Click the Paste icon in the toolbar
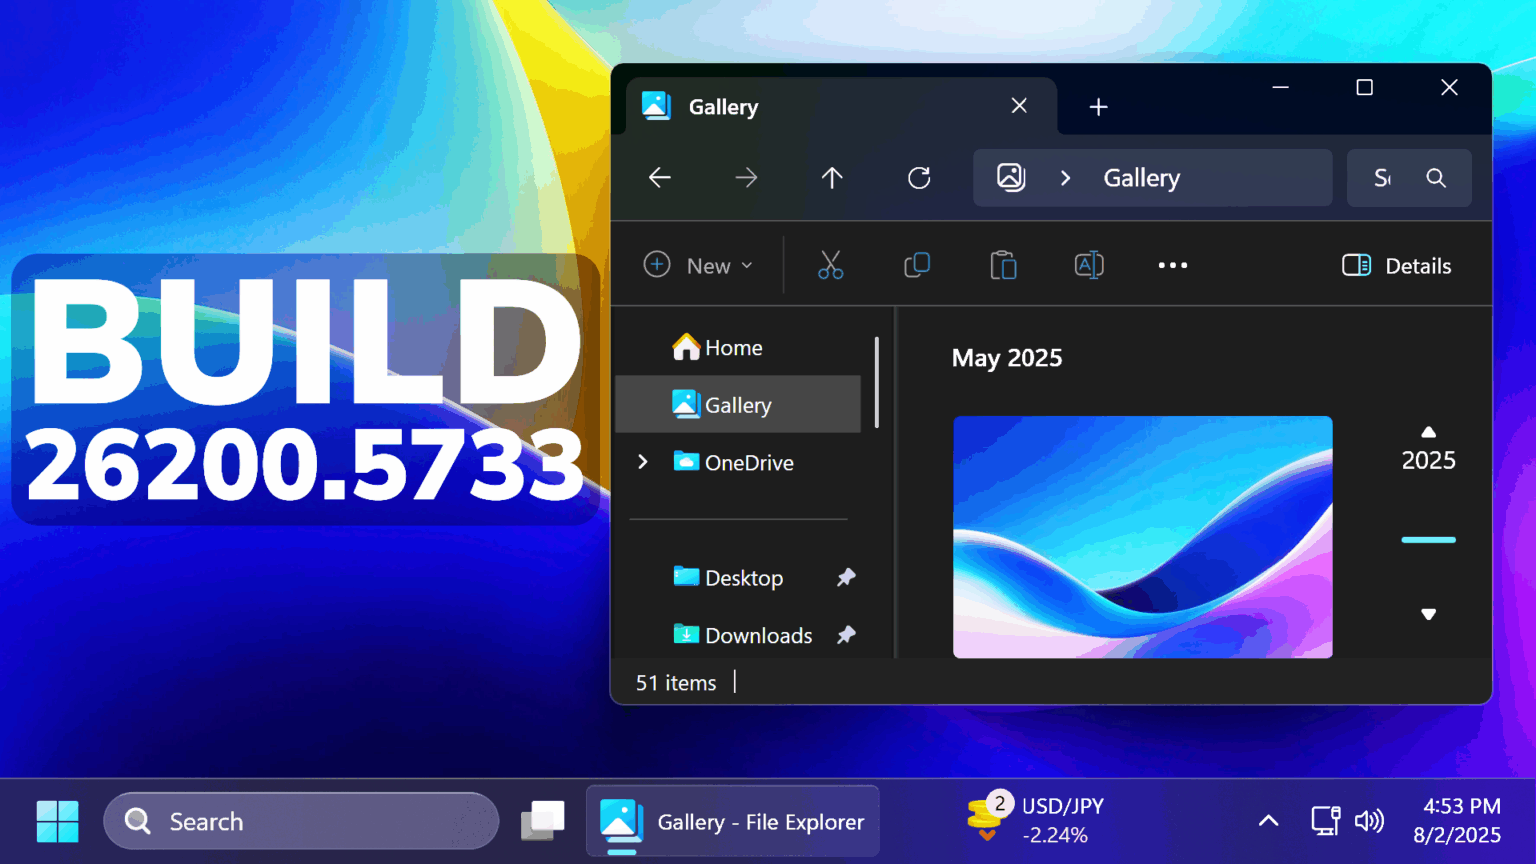 coord(1003,265)
